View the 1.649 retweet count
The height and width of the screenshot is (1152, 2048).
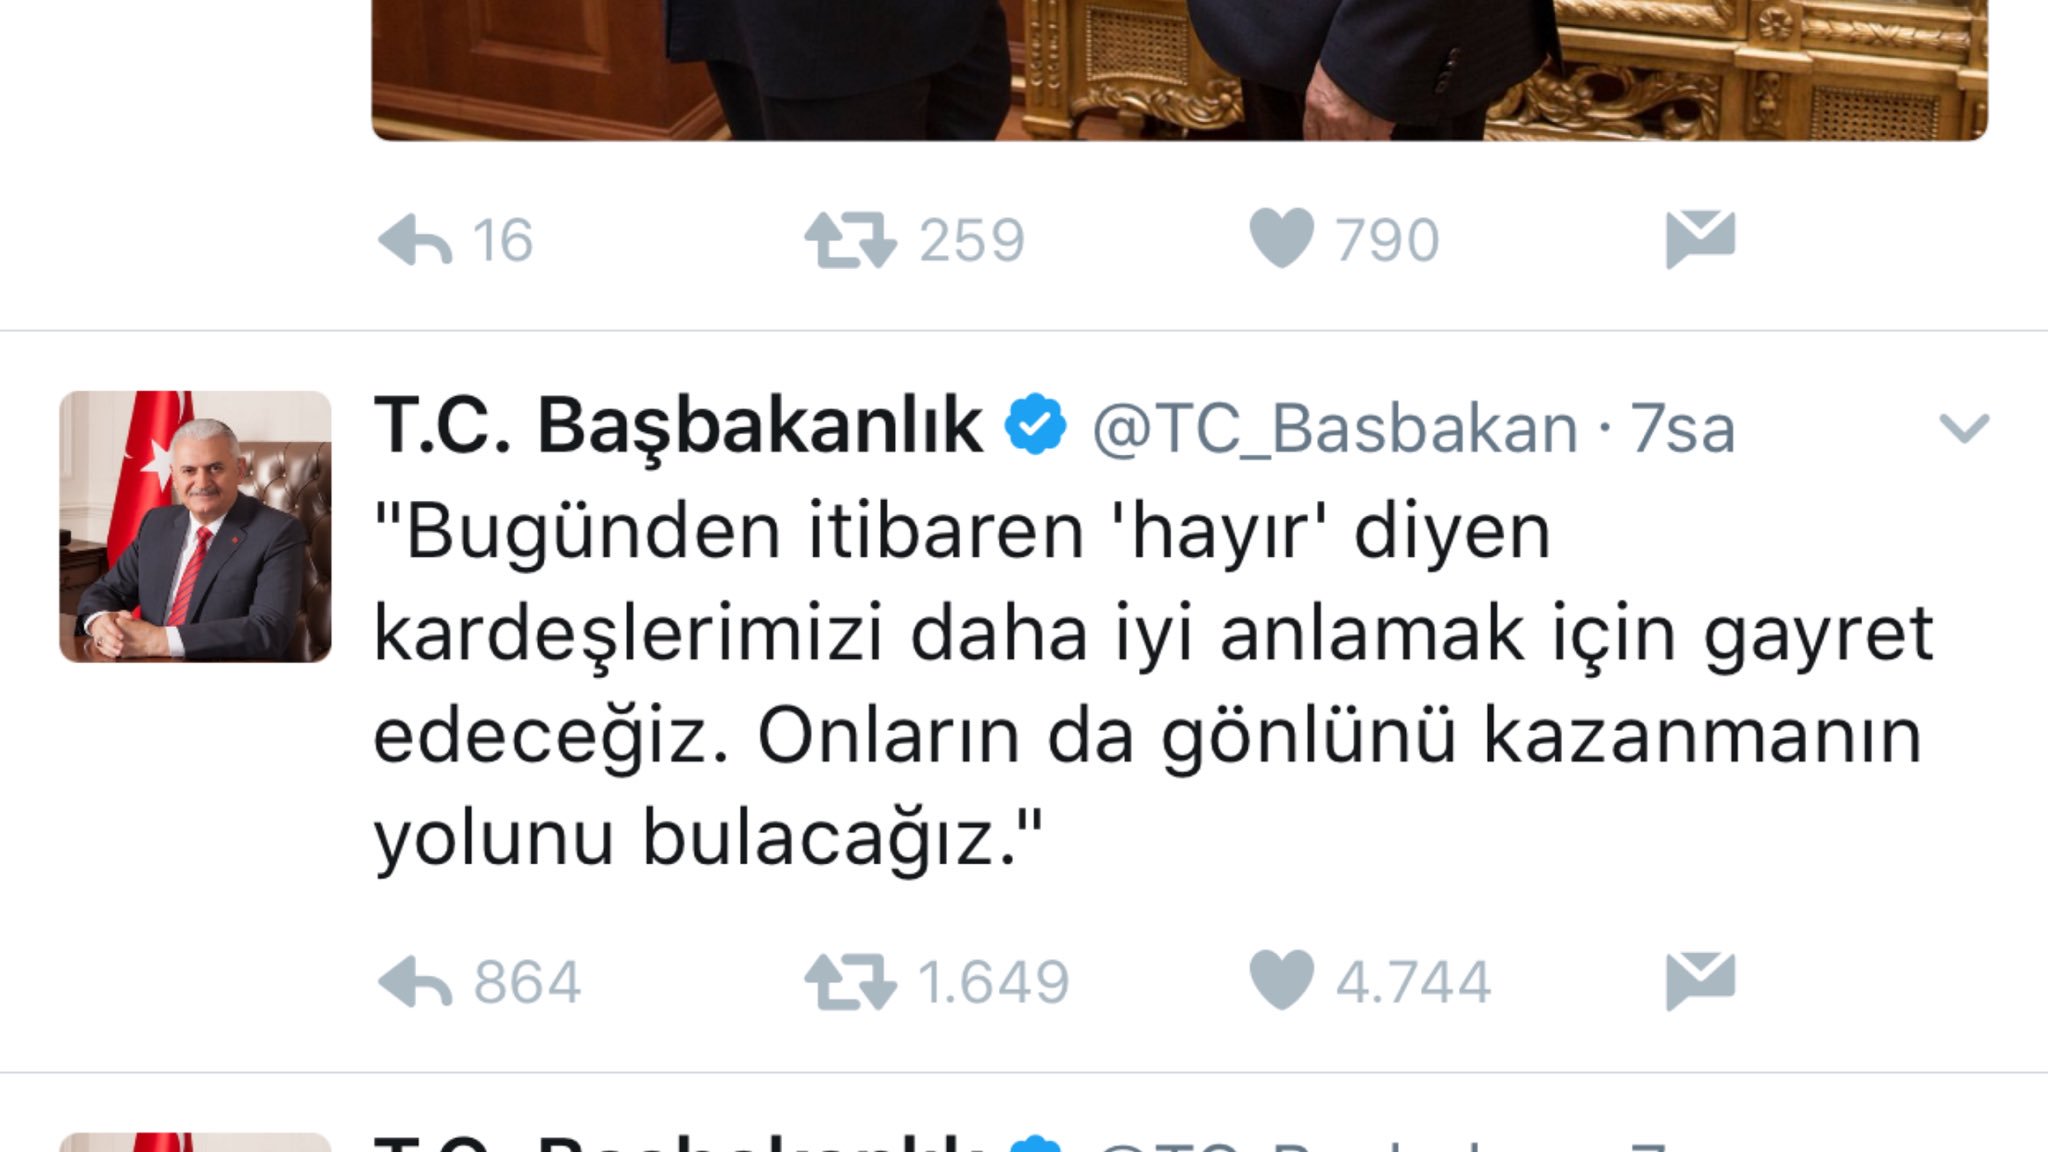pyautogui.click(x=994, y=982)
